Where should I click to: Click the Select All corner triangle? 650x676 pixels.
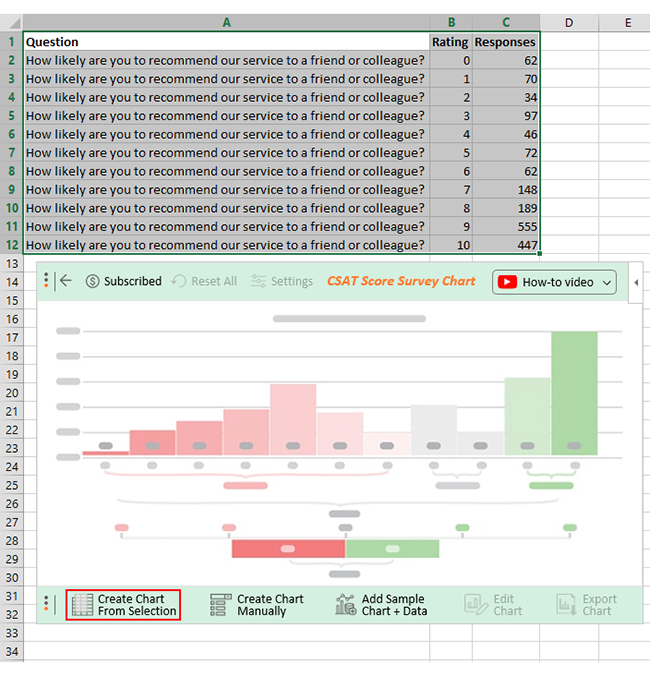tap(12, 22)
